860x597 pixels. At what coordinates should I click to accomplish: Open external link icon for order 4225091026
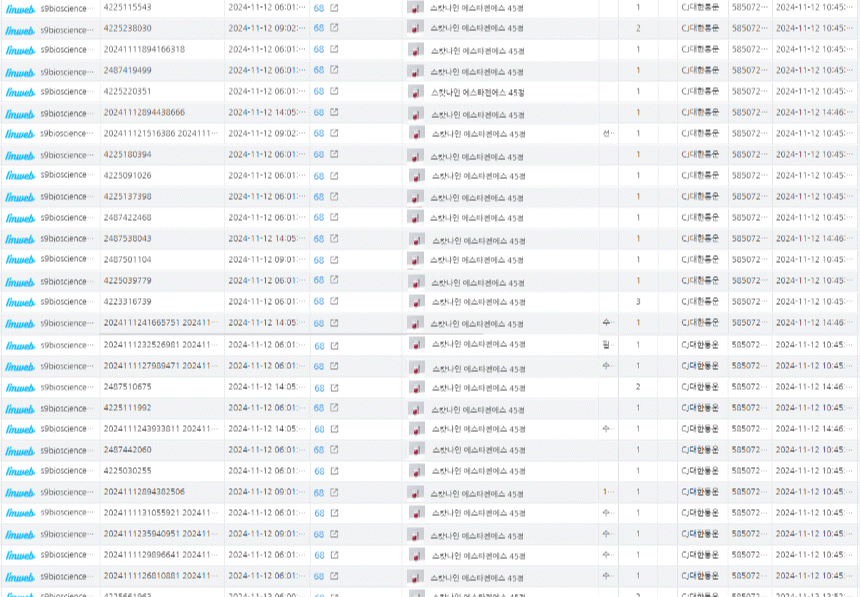(x=334, y=176)
